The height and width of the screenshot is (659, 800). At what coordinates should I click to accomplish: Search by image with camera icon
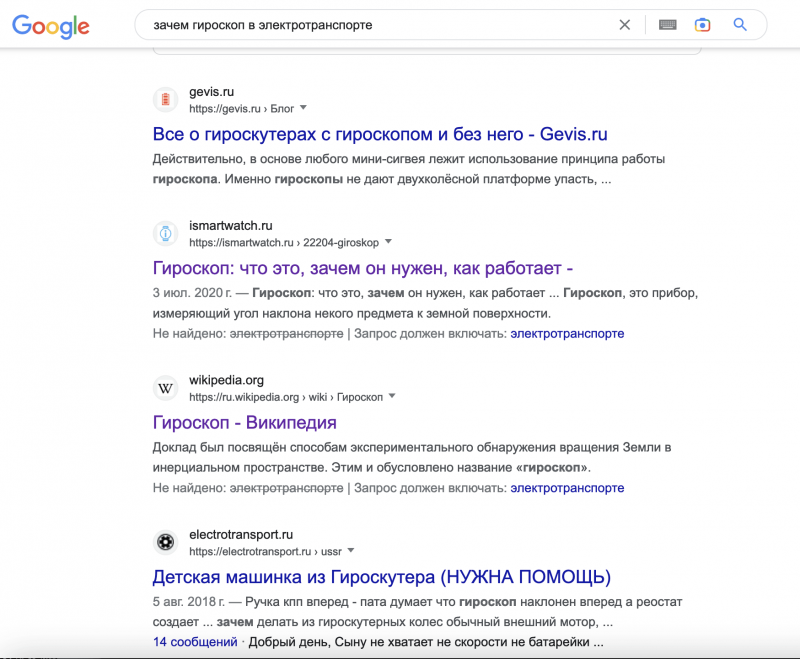pyautogui.click(x=703, y=24)
